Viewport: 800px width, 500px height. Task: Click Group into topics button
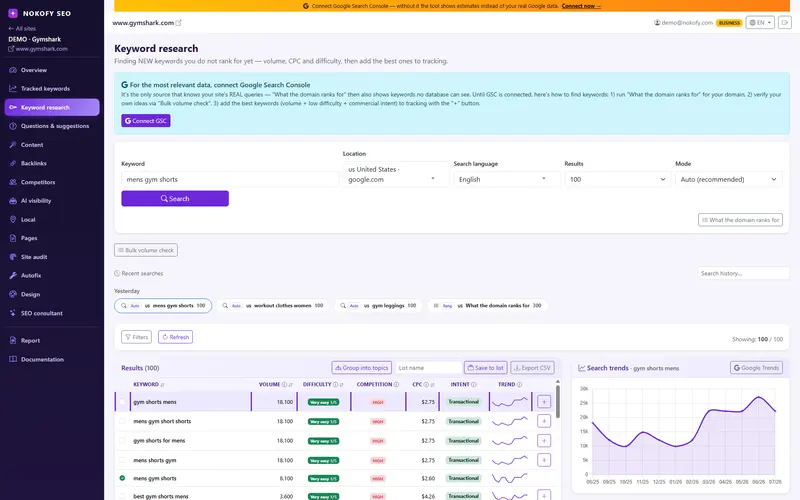pos(362,368)
